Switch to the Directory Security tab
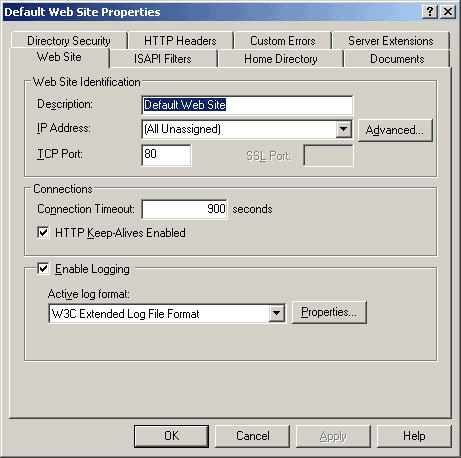The width and height of the screenshot is (461, 458). (69, 41)
